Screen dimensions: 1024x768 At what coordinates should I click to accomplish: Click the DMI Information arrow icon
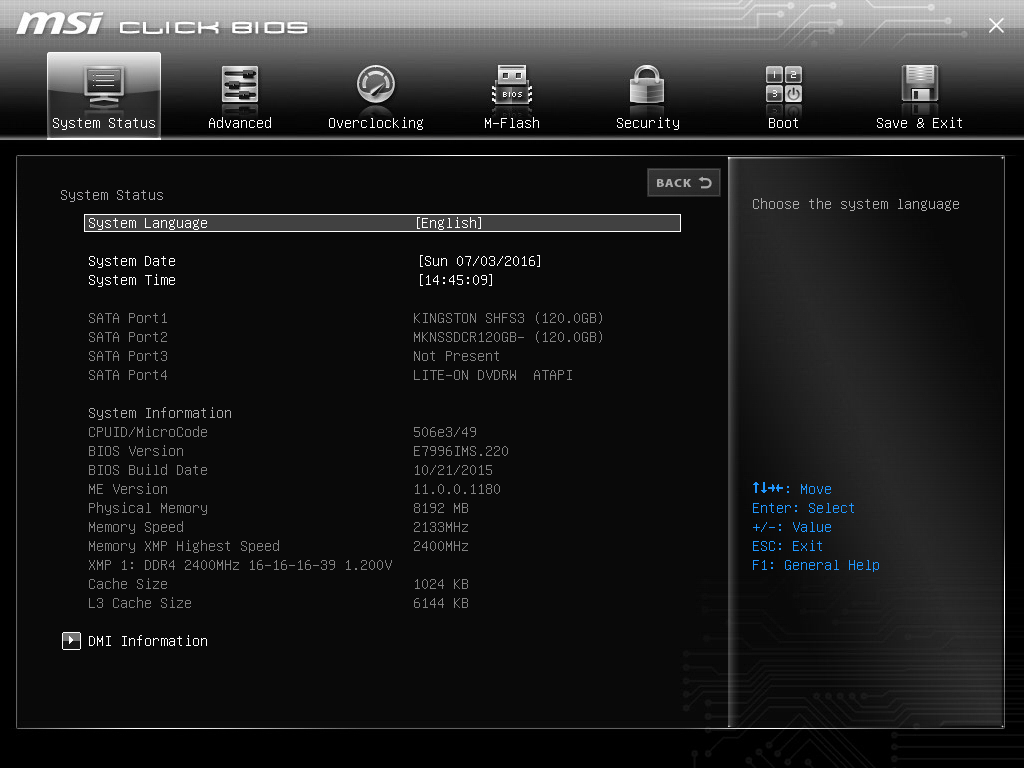coord(71,641)
